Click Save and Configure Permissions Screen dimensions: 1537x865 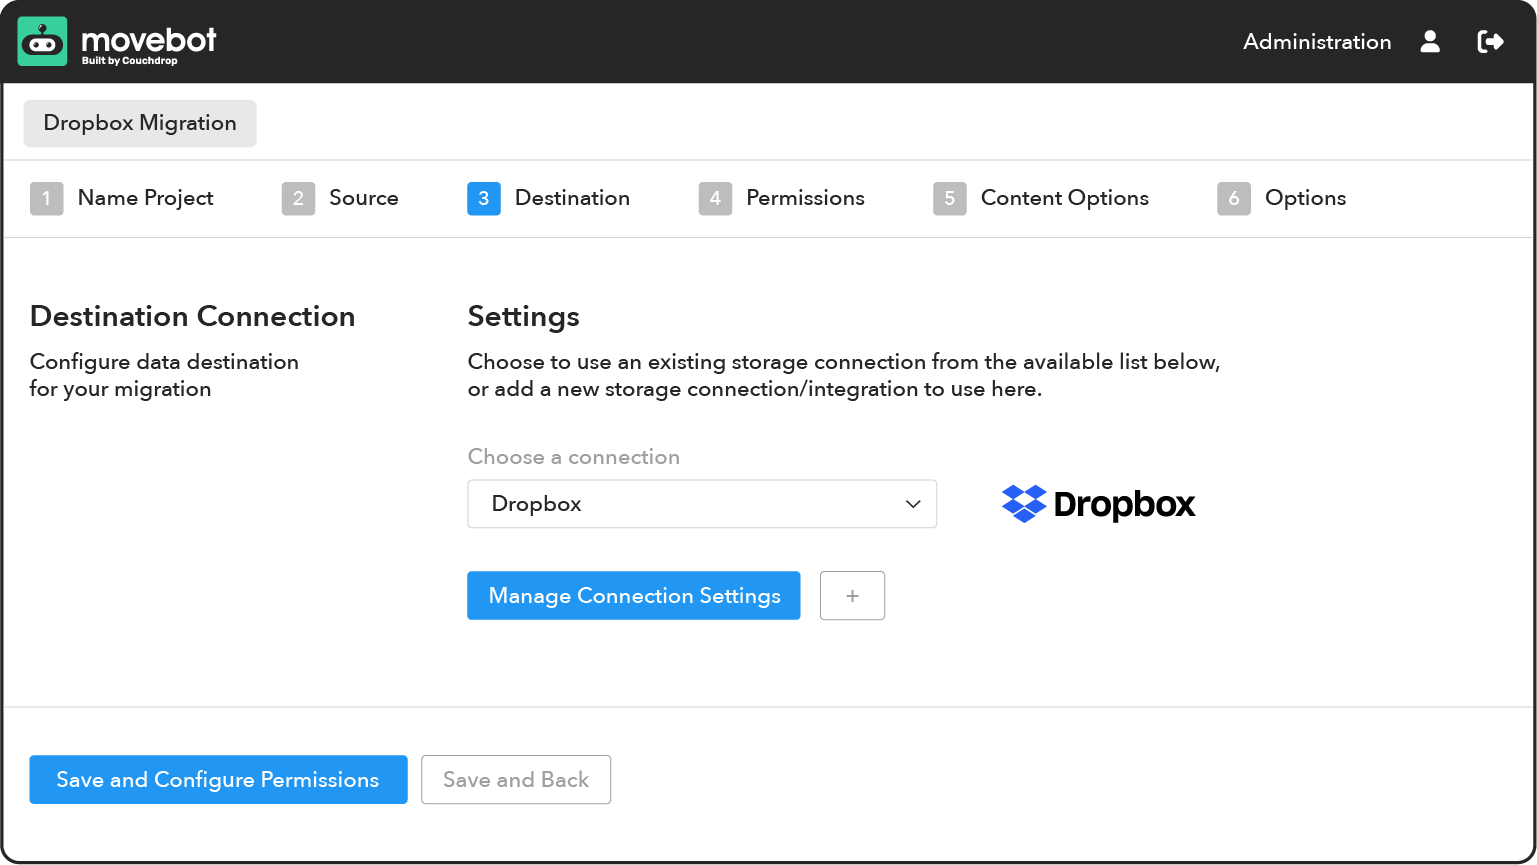[x=218, y=780]
